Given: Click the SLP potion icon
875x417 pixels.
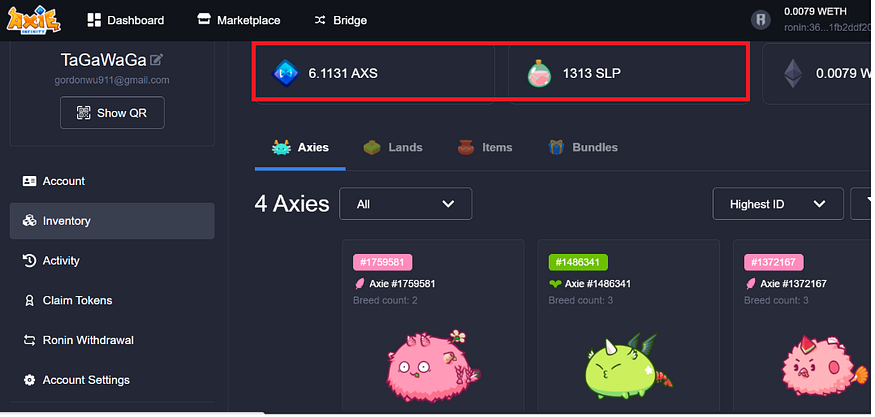Looking at the screenshot, I should pos(539,73).
